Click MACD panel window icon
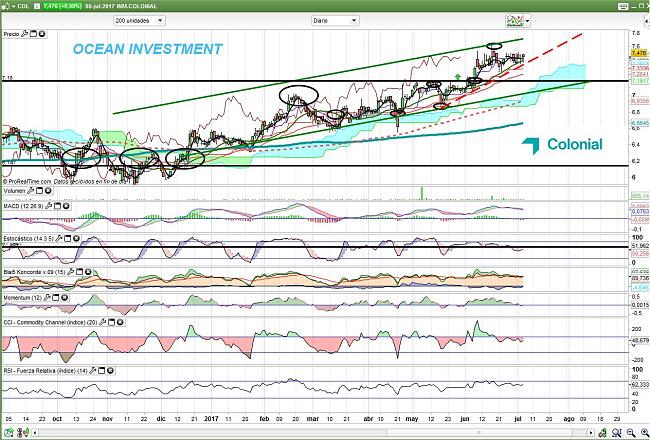 (x=58, y=206)
